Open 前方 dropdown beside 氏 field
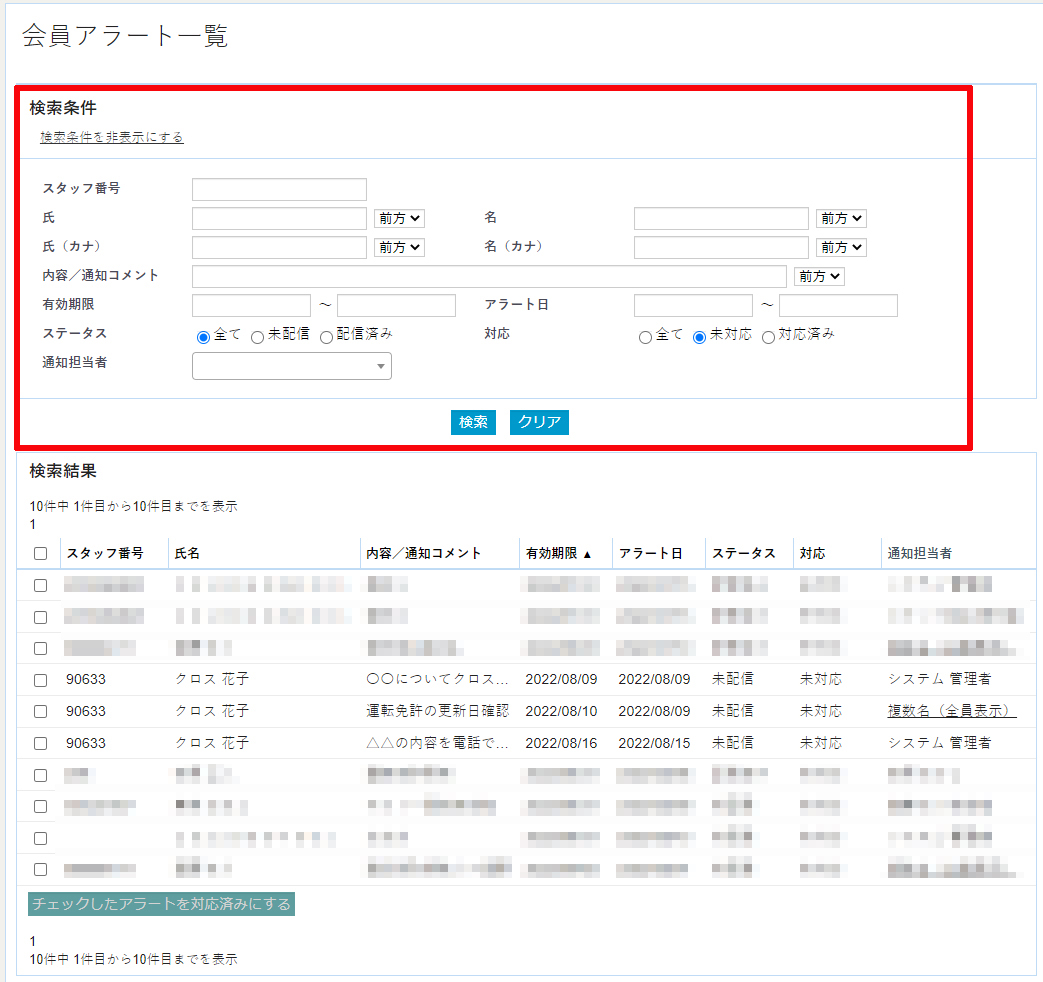 [x=399, y=218]
